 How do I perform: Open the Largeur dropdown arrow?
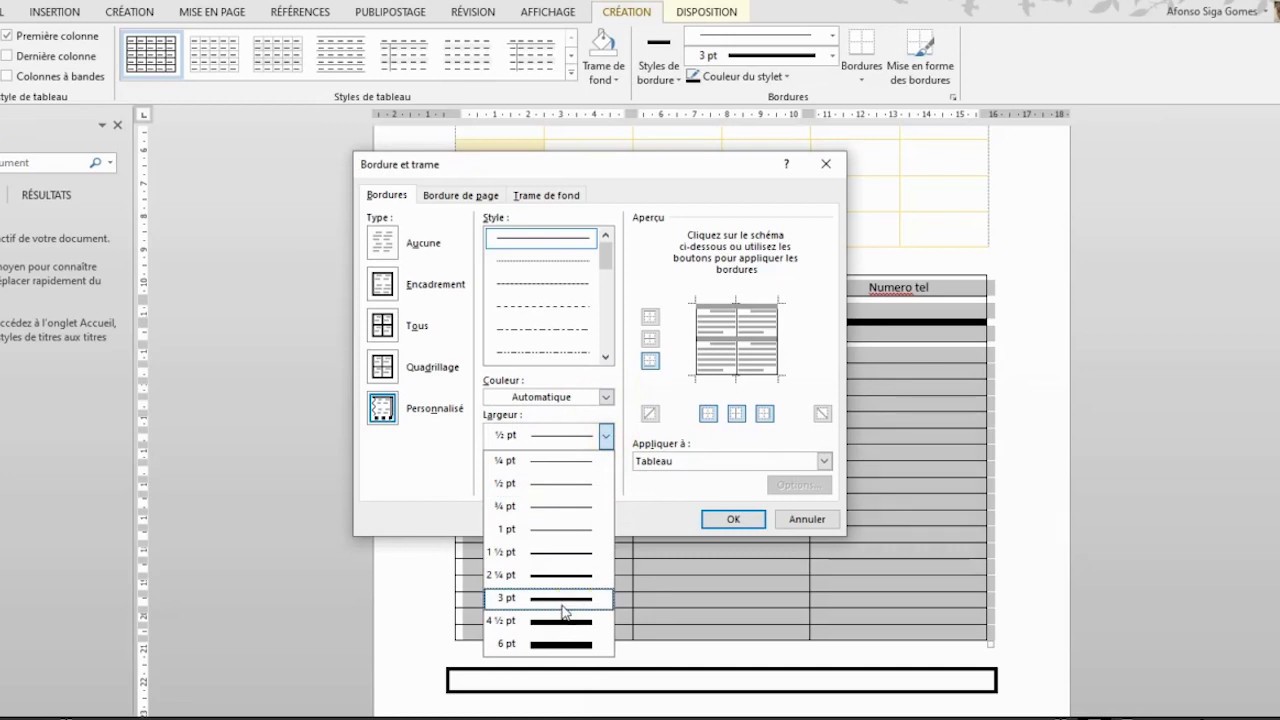[606, 435]
